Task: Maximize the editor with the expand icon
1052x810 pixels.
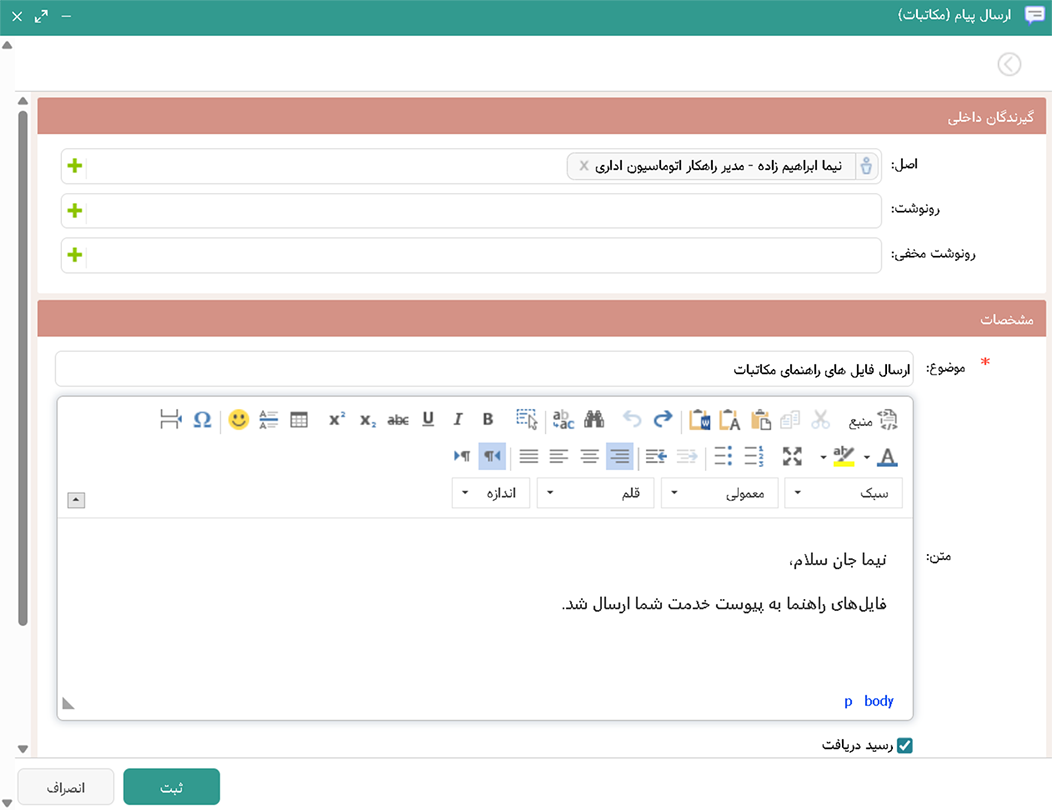Action: [792, 457]
